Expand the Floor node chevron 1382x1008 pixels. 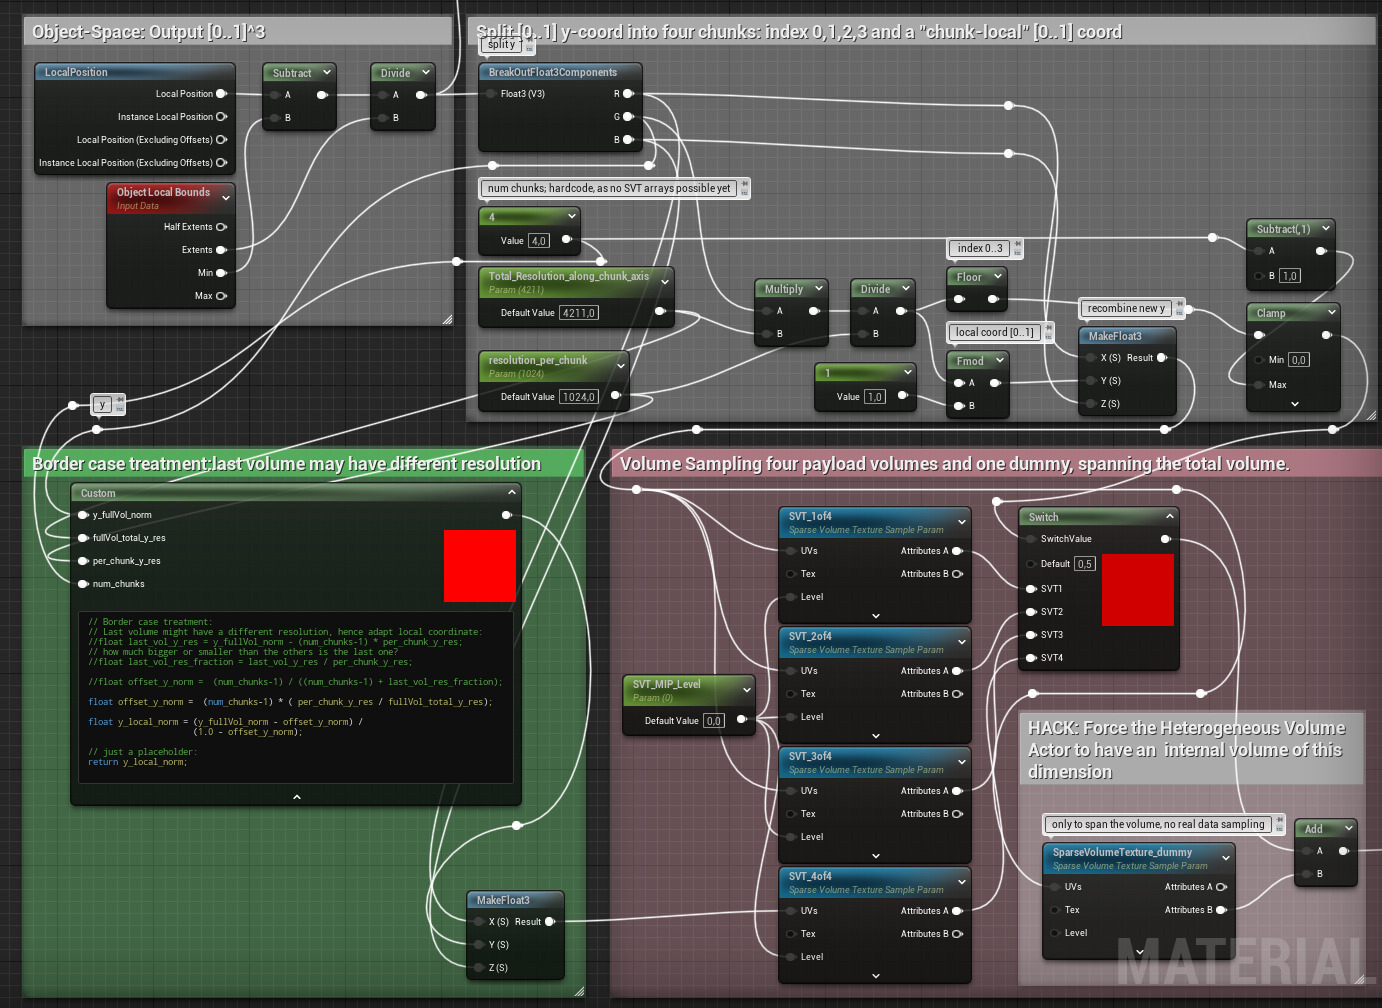997,276
